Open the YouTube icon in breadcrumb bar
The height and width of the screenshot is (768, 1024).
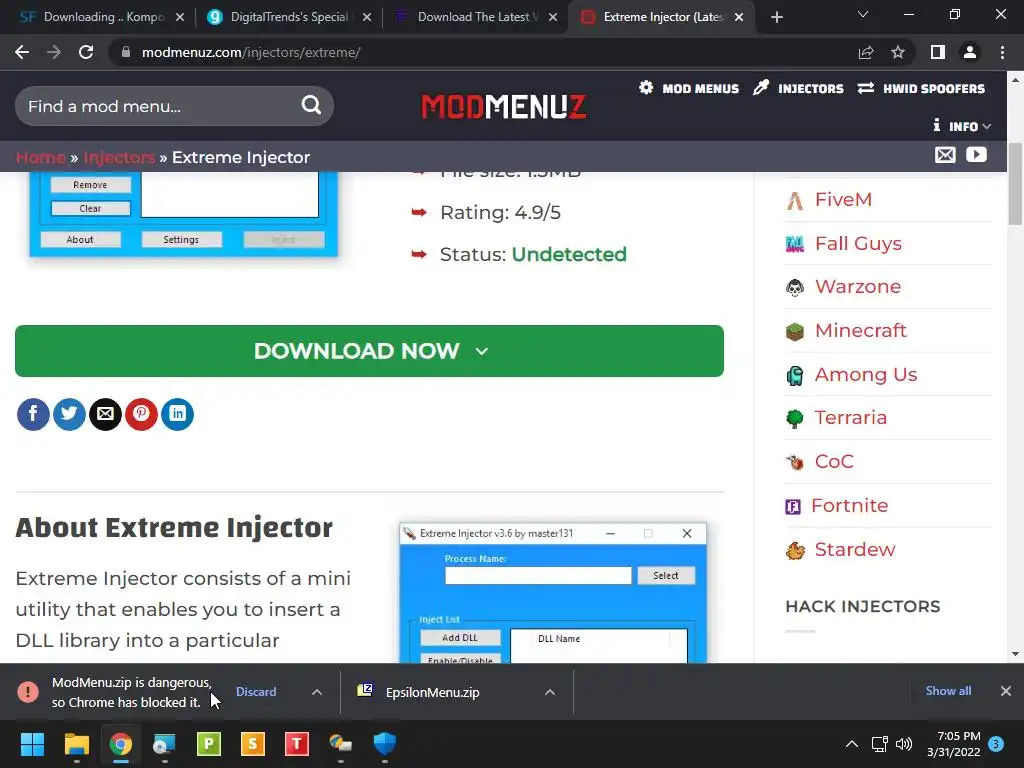pos(976,155)
